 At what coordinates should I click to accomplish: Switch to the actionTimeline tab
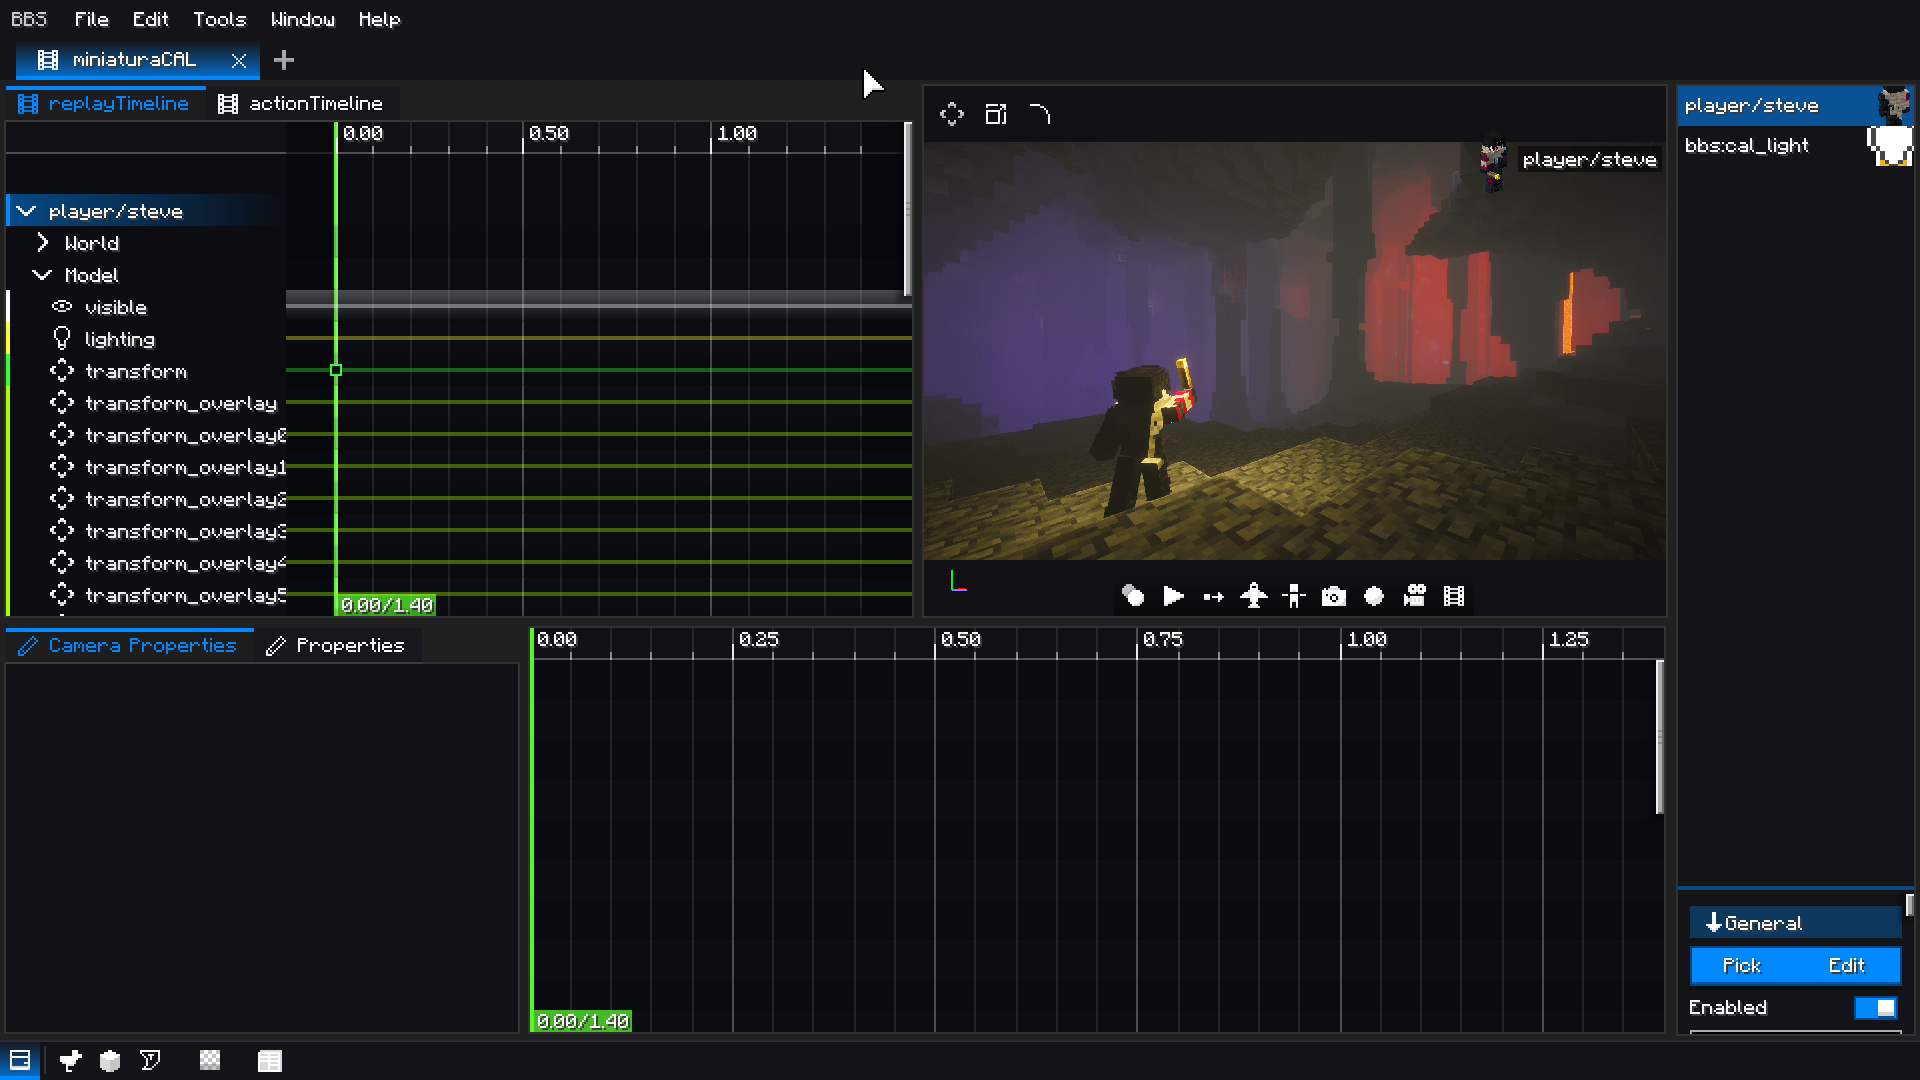pos(301,103)
